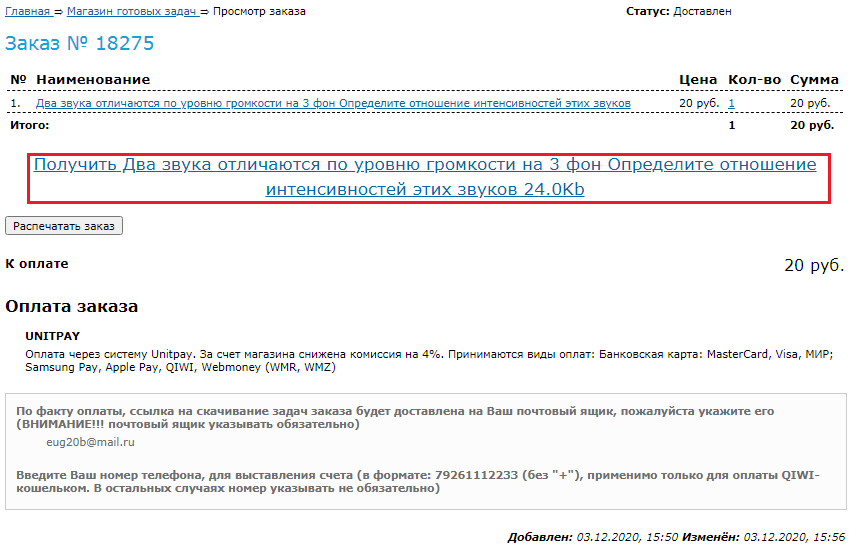Click the ВНИМАНИЕ mailbox instruction text
857x555 pixels.
(395, 418)
